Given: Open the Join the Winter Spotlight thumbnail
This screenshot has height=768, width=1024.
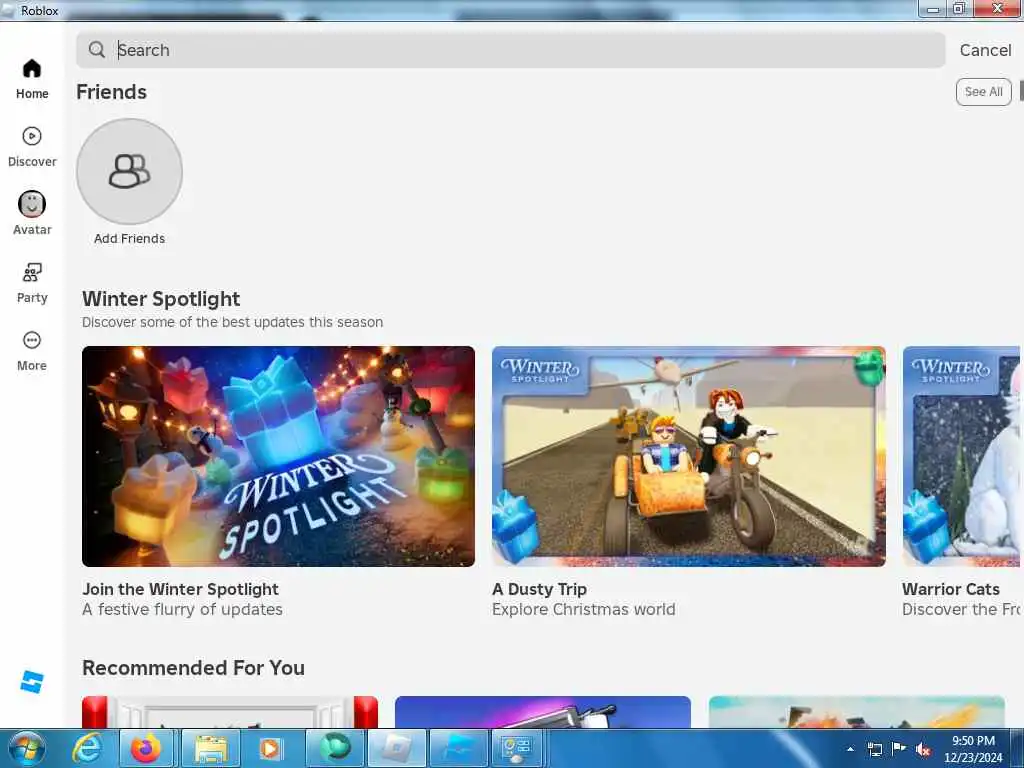Looking at the screenshot, I should tap(278, 456).
